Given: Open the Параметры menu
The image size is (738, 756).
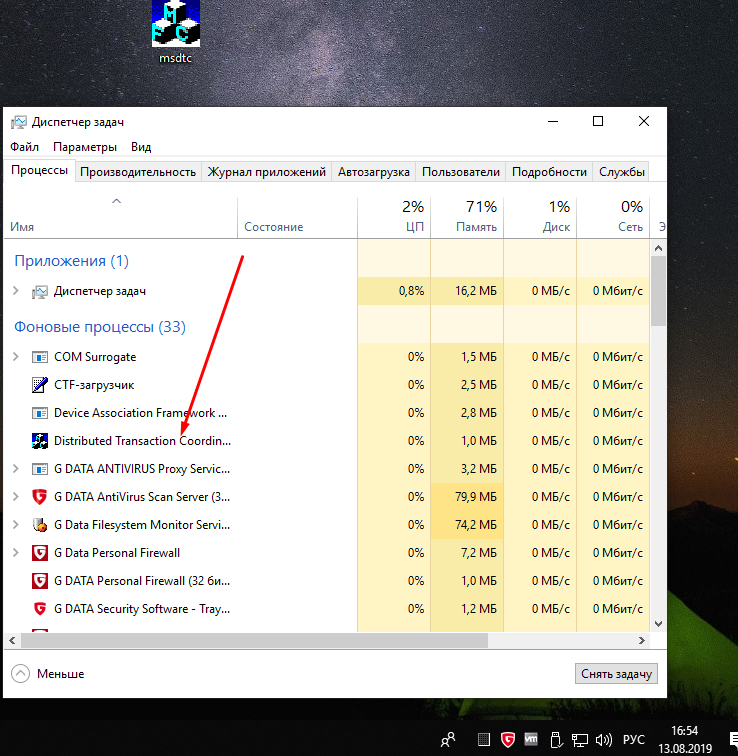Looking at the screenshot, I should click(x=85, y=147).
